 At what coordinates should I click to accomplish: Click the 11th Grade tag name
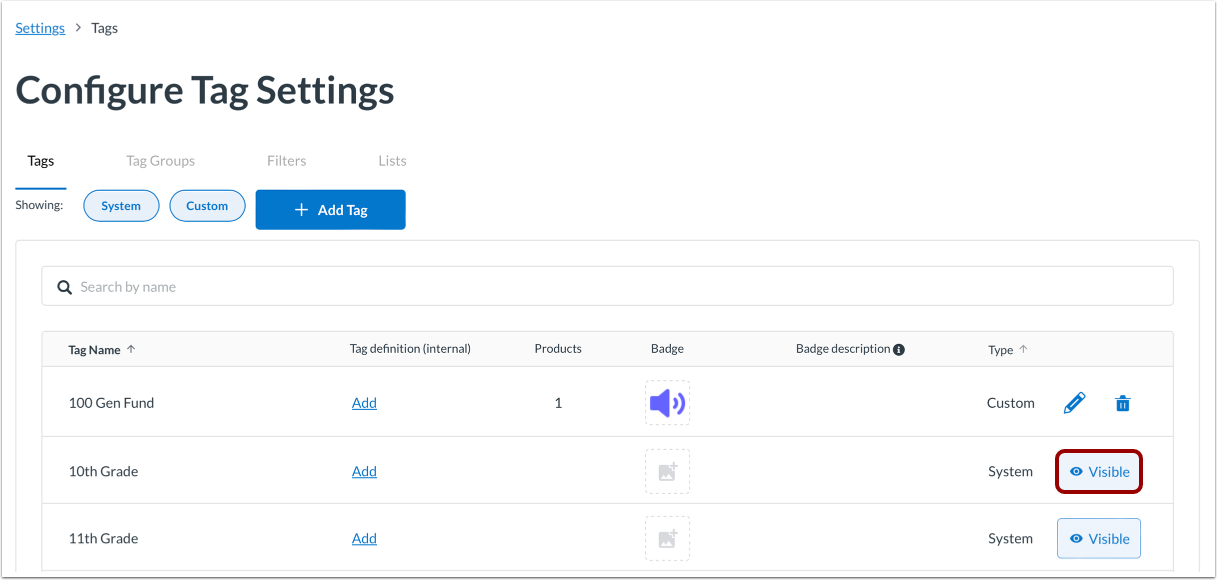(103, 538)
